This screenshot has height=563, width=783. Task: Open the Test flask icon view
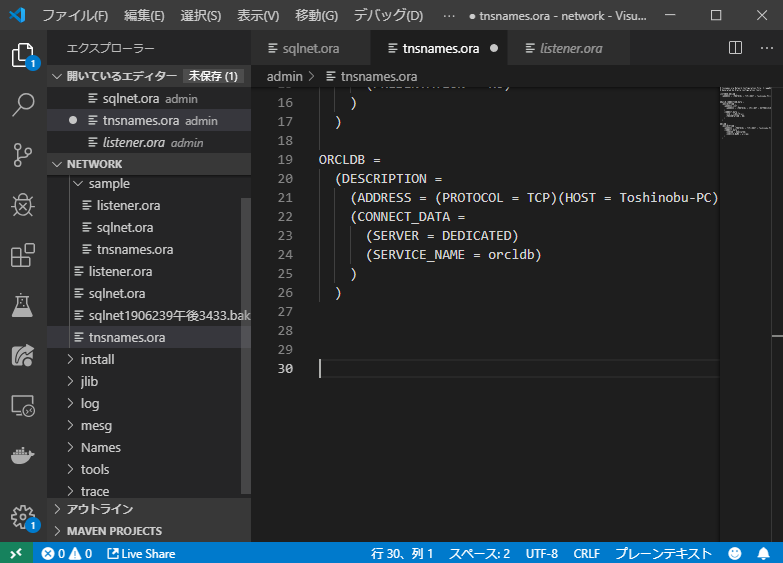click(x=23, y=305)
